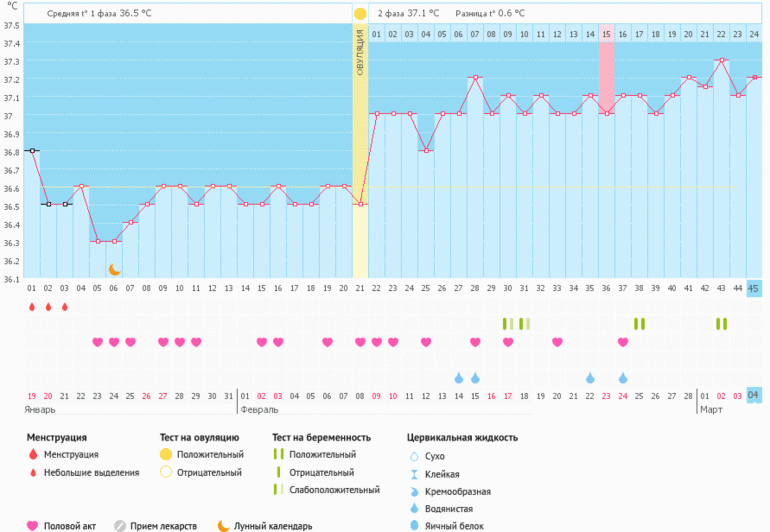Click the Половой акт legend heart icon

pyautogui.click(x=32, y=525)
